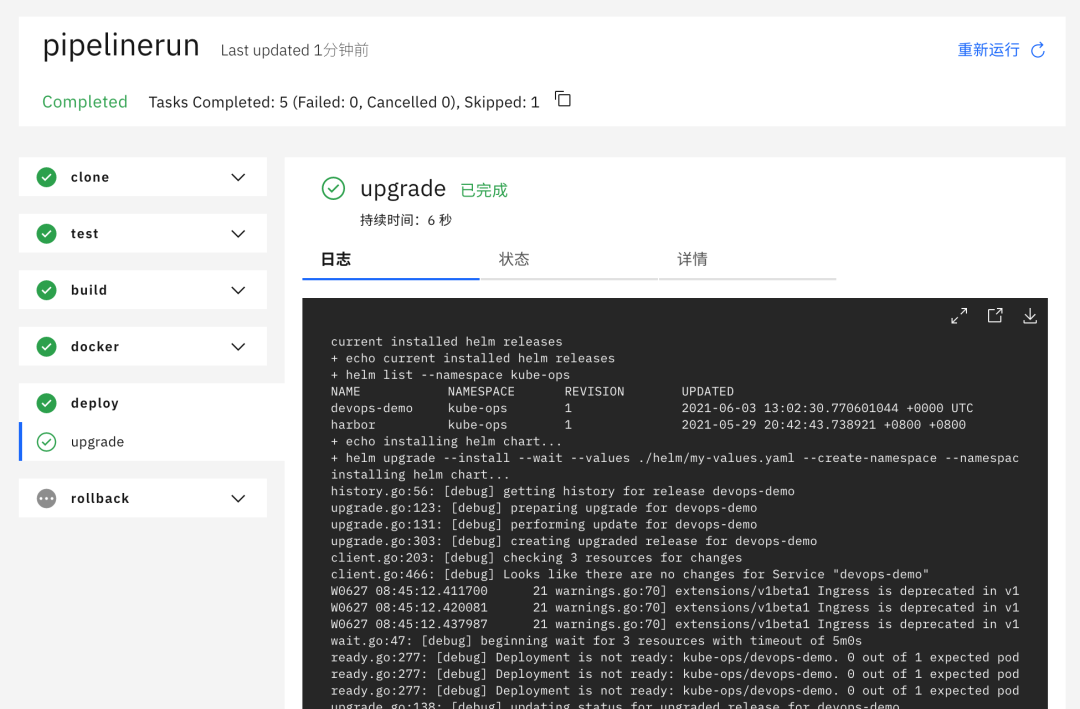Switch to the 日志 logs tab
The height and width of the screenshot is (709, 1080).
(391, 260)
